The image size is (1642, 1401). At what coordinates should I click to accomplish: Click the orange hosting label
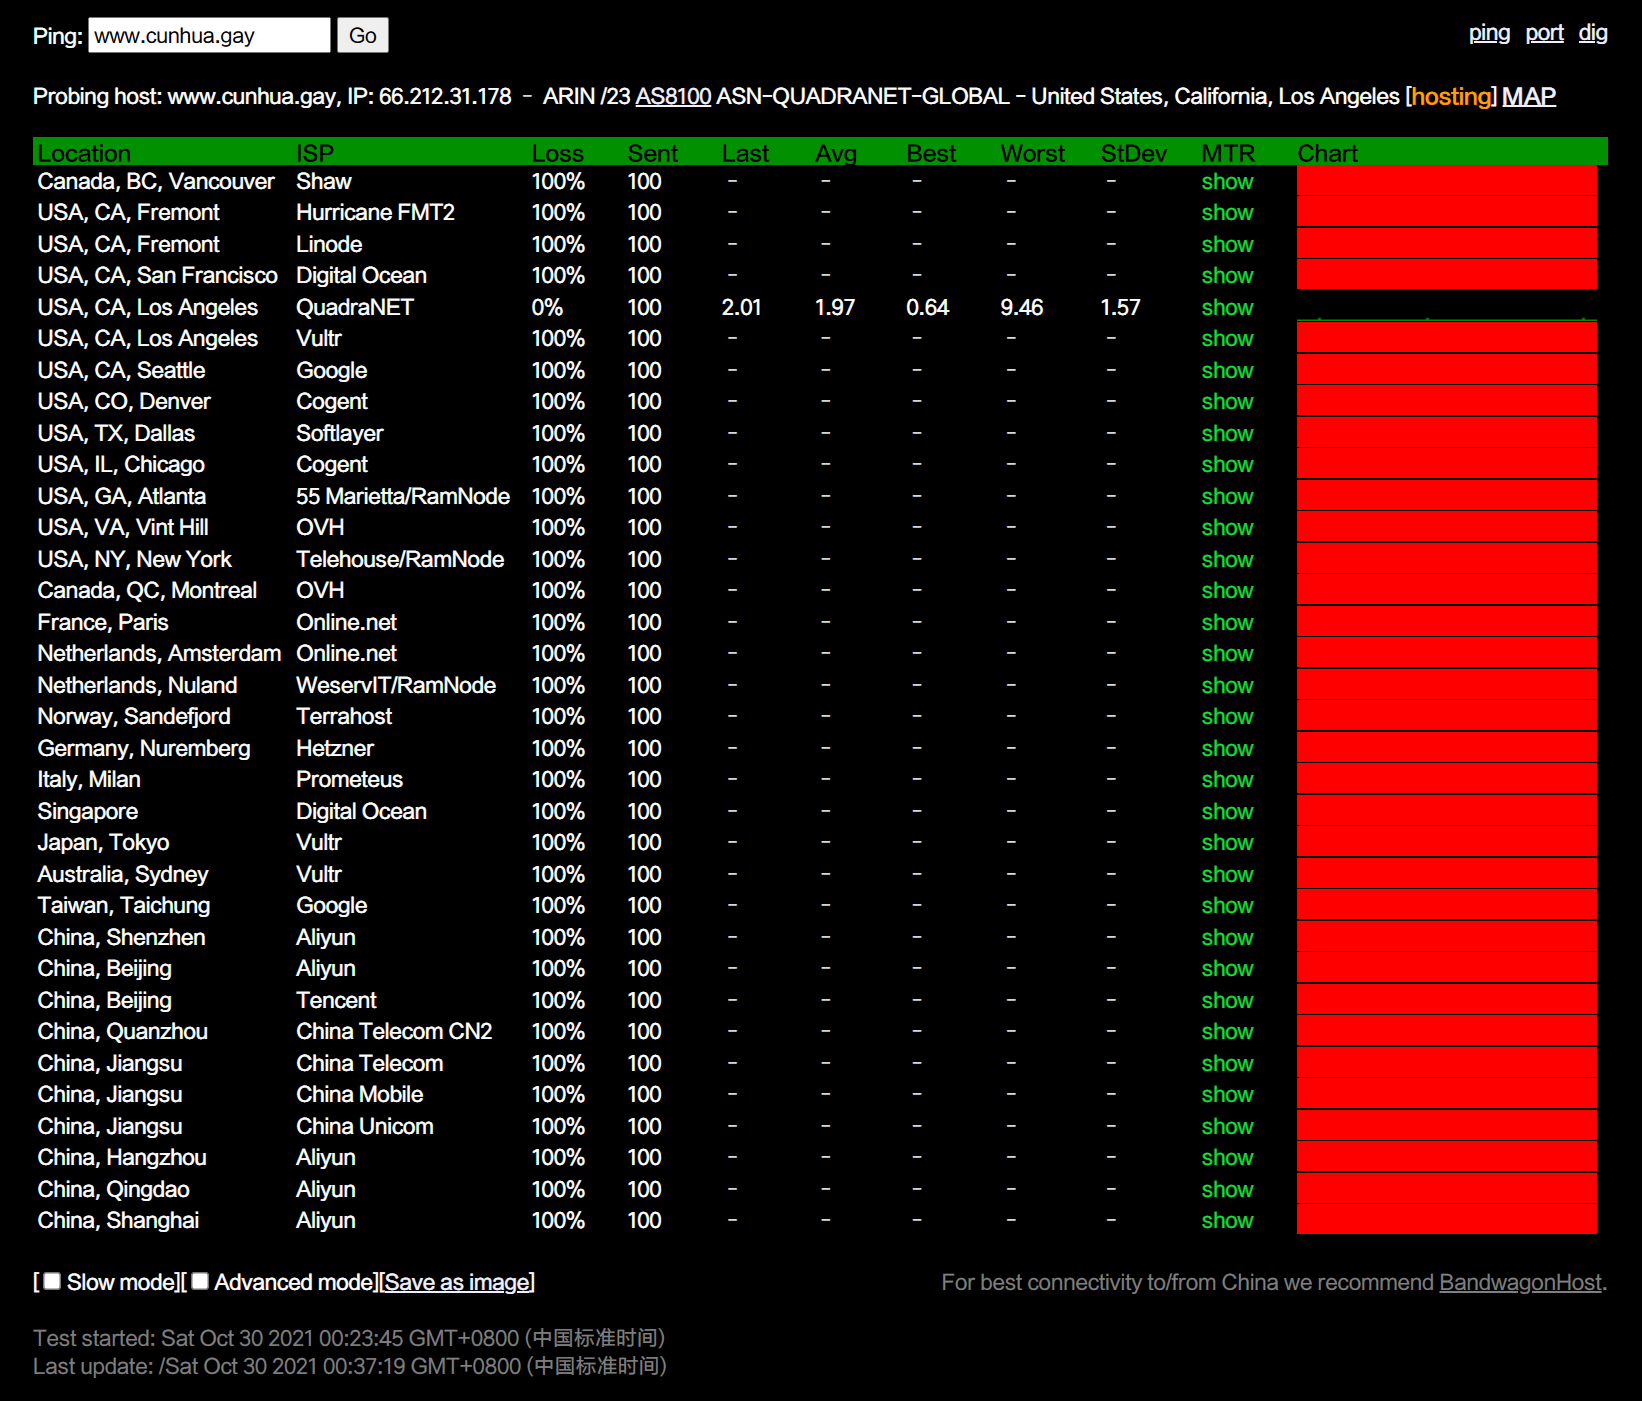[x=1451, y=96]
